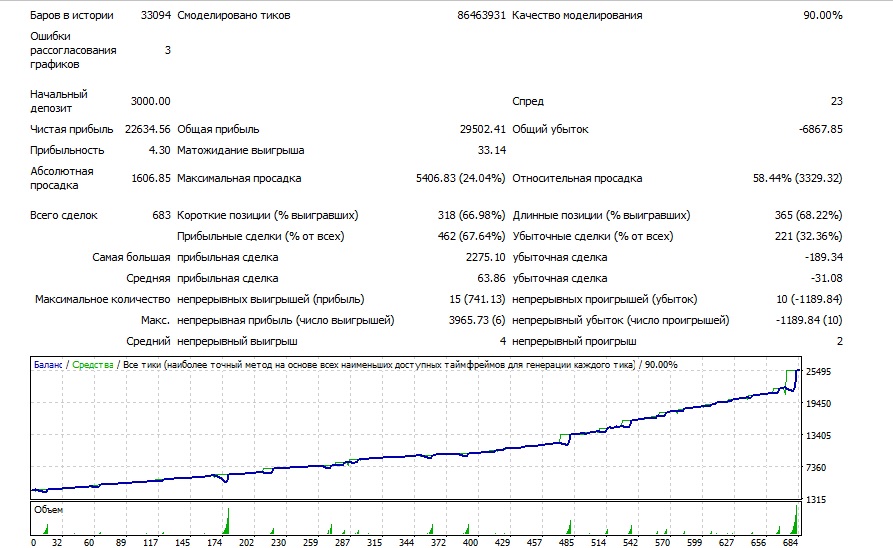The height and width of the screenshot is (548, 893).
Task: Select the 'Общая прибыль' label
Action: pos(218,129)
